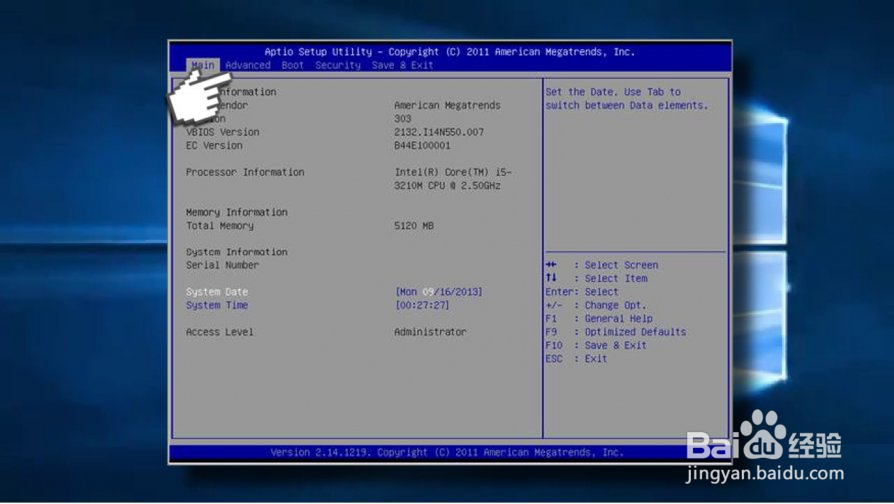Screen dimensions: 894x504
Task: Click the Version 2.14.1219 footer text
Action: tap(447, 452)
